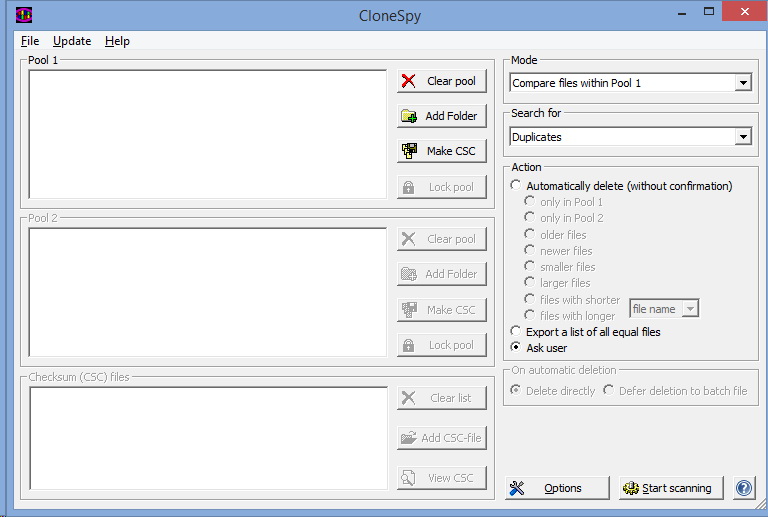This screenshot has height=517, width=768.
Task: Clear Pool 1 with Clear pool button
Action: coord(442,81)
